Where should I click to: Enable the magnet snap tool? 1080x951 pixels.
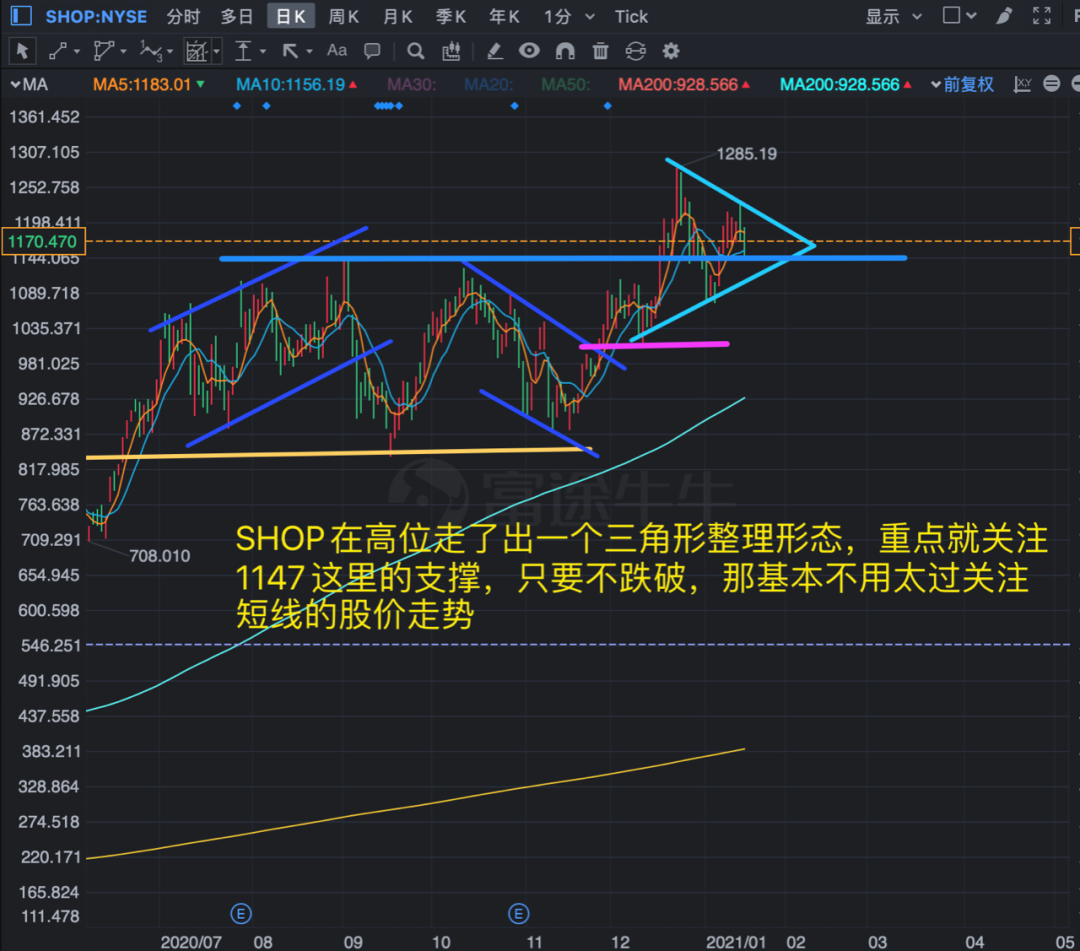tap(565, 51)
